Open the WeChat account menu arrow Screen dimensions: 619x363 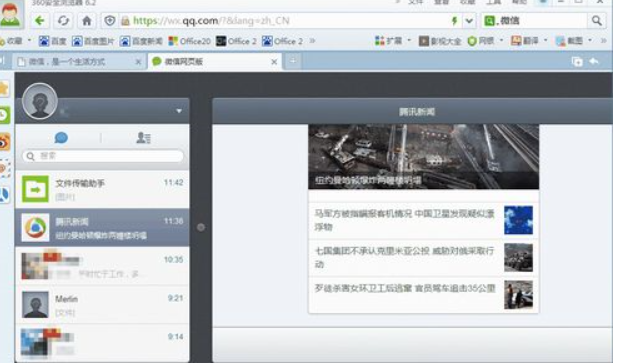(179, 111)
